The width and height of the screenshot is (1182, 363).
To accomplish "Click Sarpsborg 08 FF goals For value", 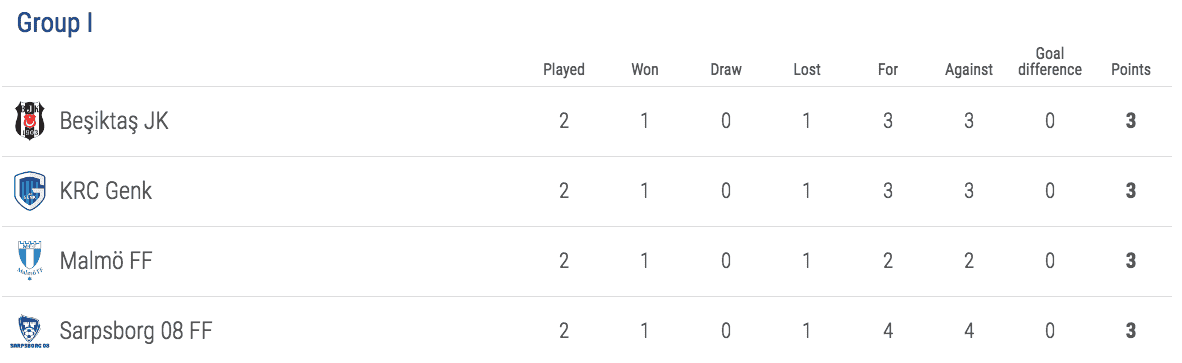I will coord(888,331).
